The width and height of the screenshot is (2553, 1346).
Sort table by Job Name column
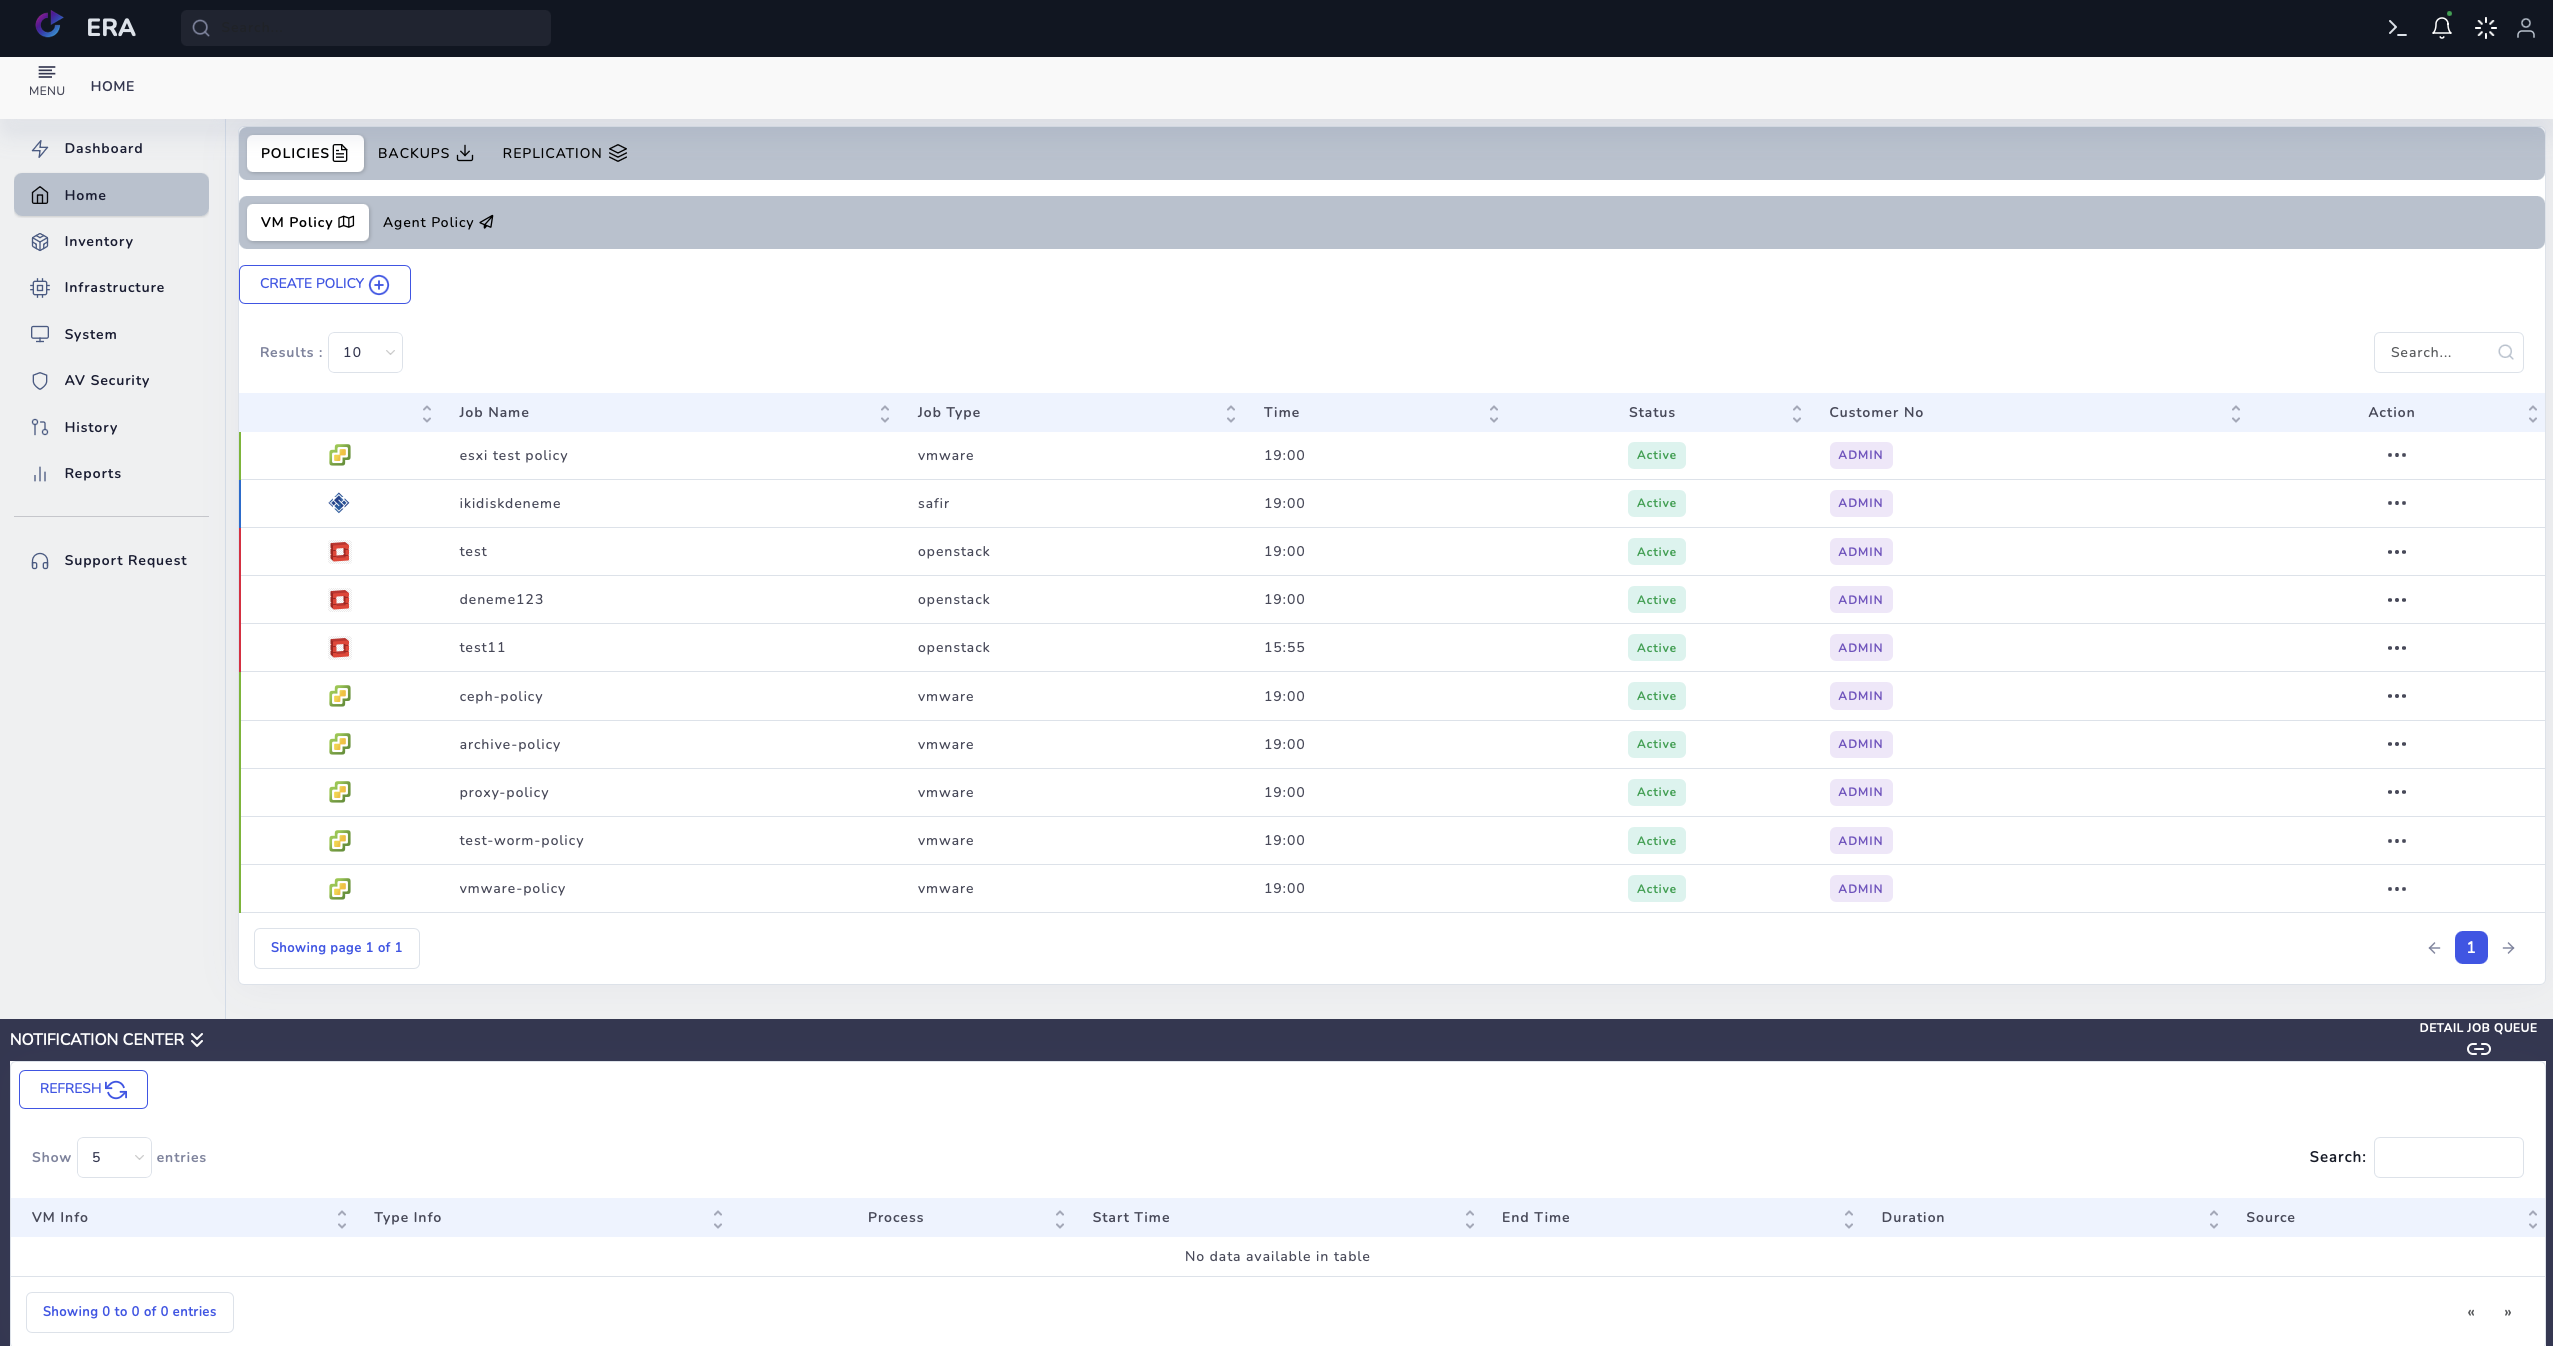pos(494,412)
